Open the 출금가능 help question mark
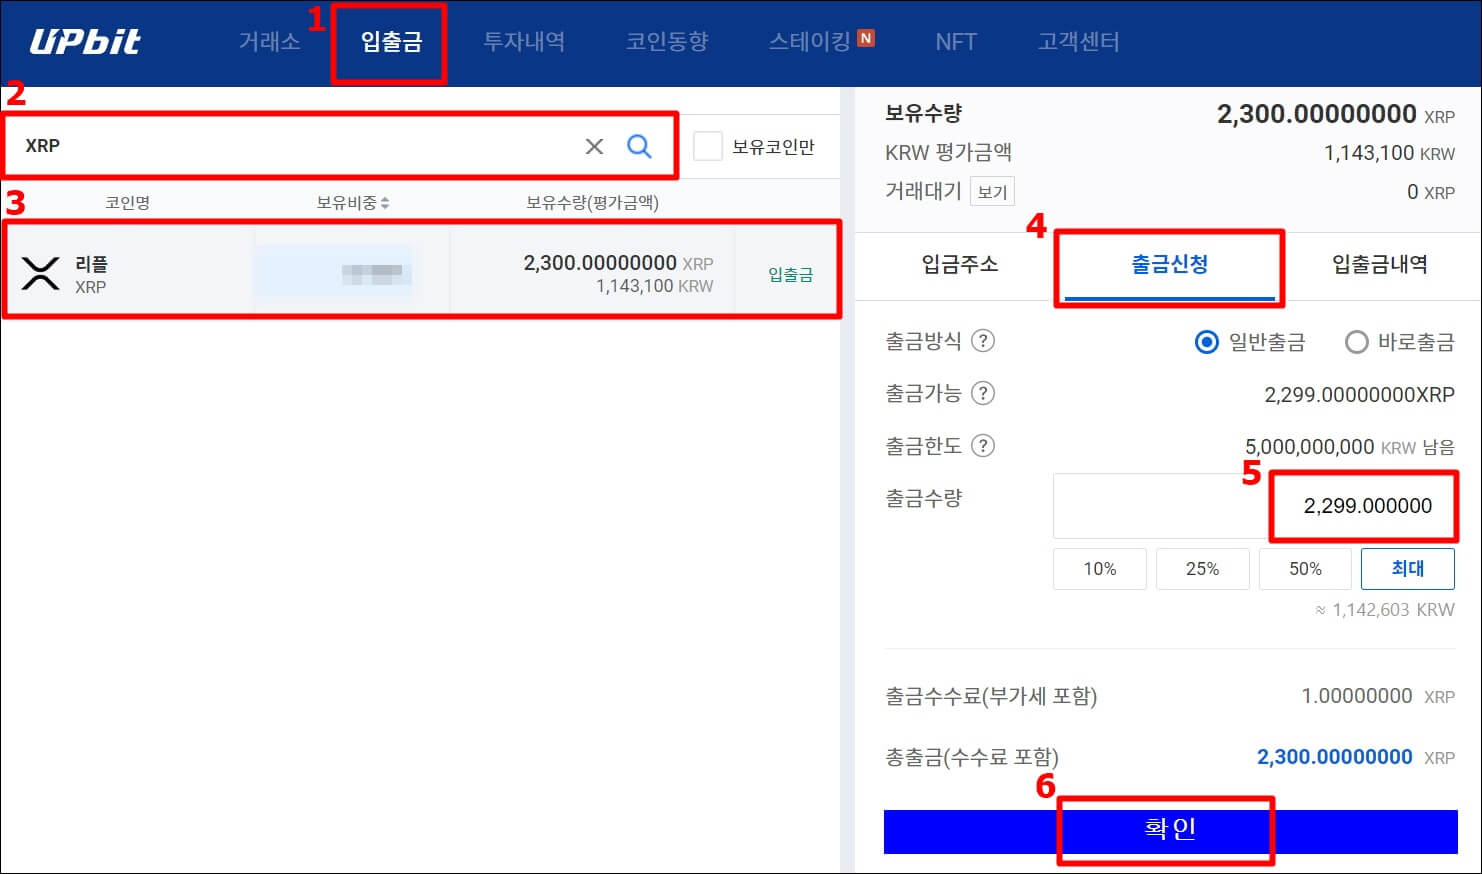Image resolution: width=1482 pixels, height=874 pixels. [x=983, y=393]
